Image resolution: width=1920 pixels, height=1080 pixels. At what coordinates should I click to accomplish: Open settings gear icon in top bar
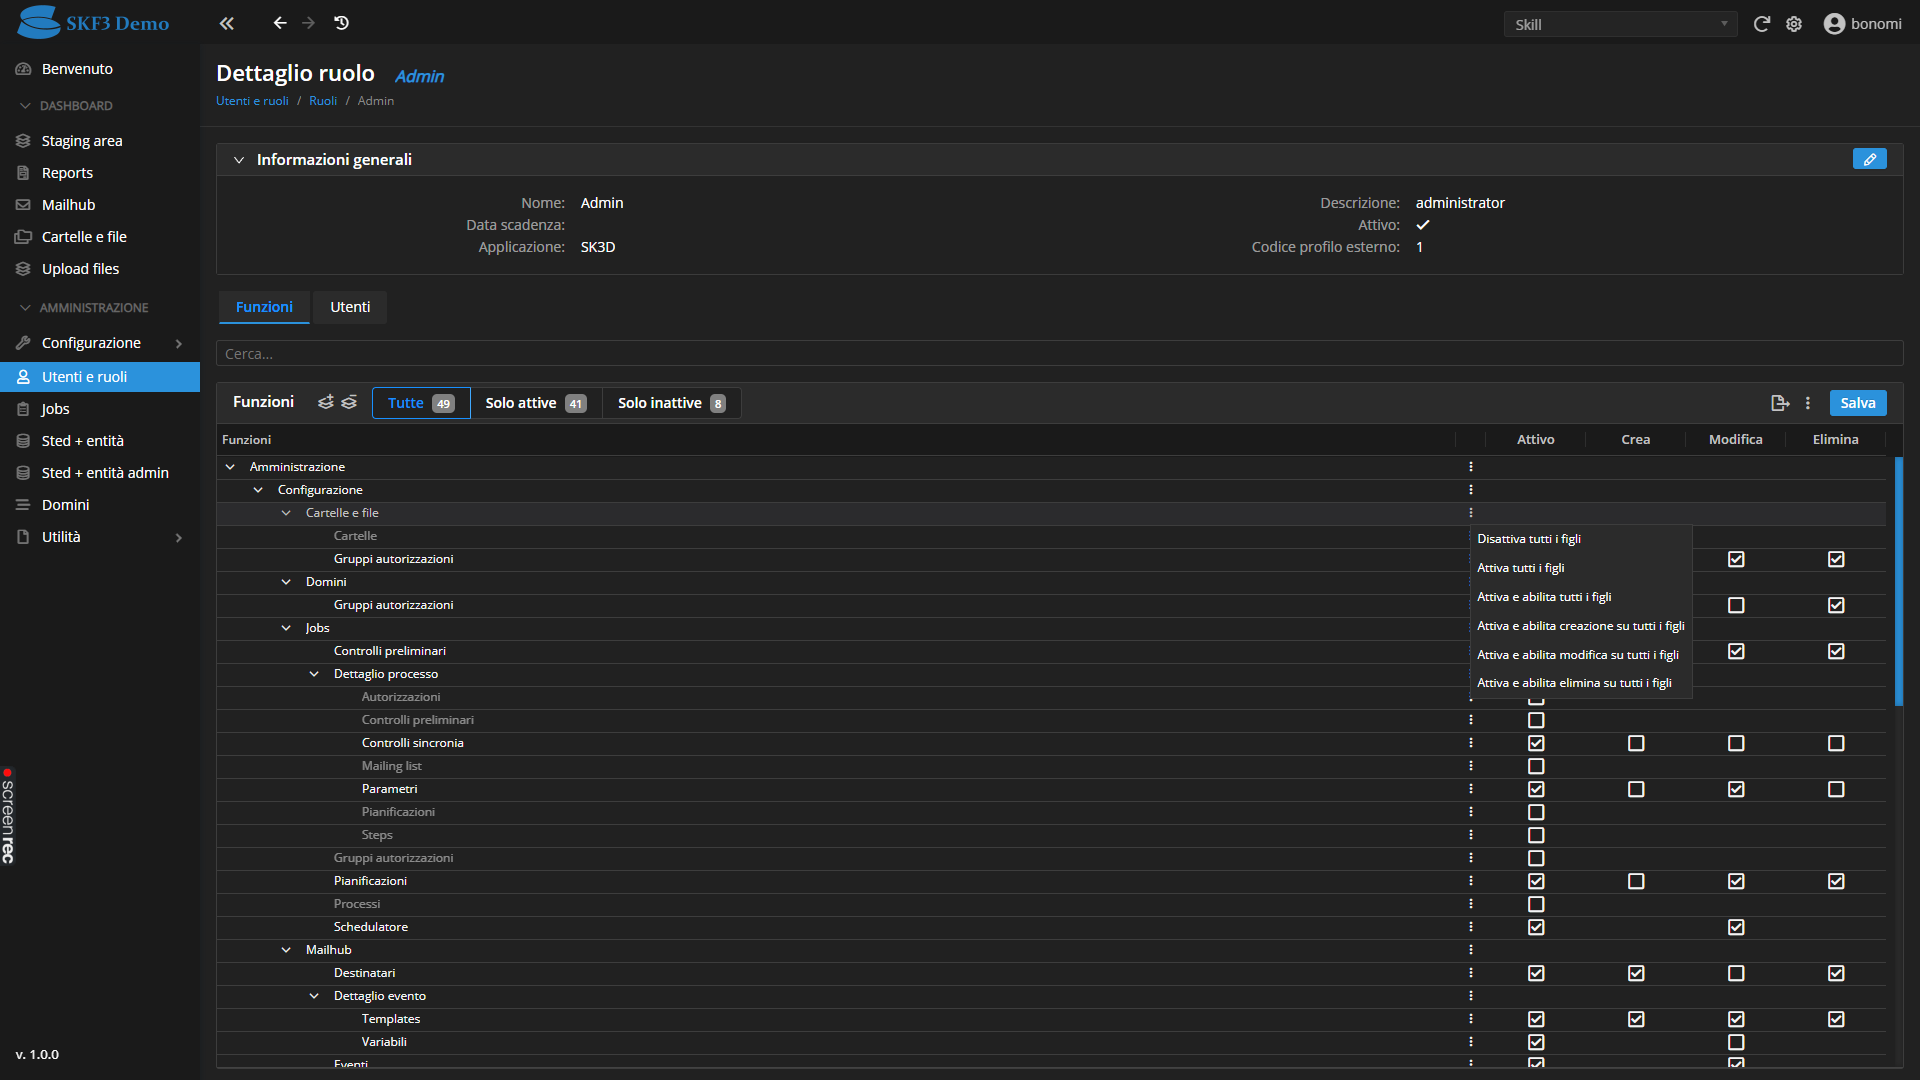point(1794,24)
